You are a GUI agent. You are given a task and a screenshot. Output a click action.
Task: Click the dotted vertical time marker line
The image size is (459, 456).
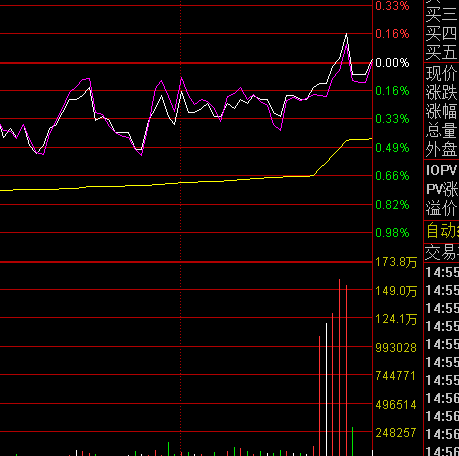181,228
